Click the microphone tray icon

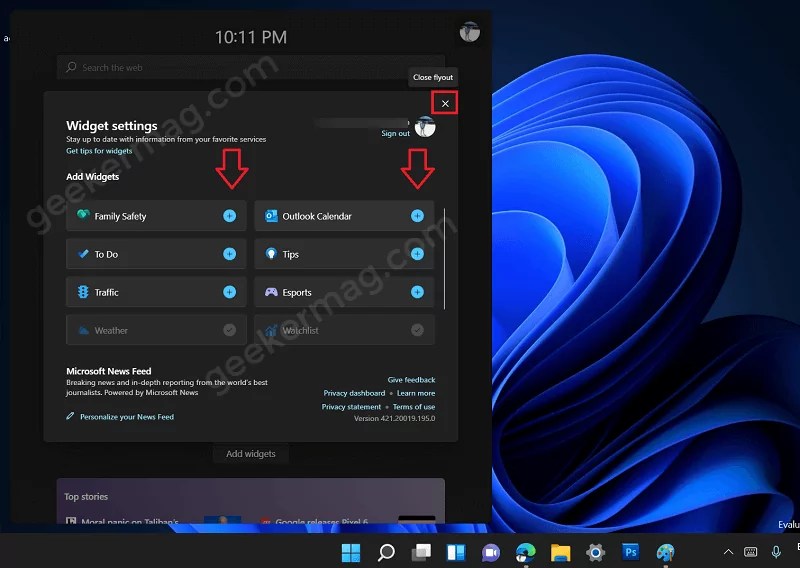click(776, 552)
